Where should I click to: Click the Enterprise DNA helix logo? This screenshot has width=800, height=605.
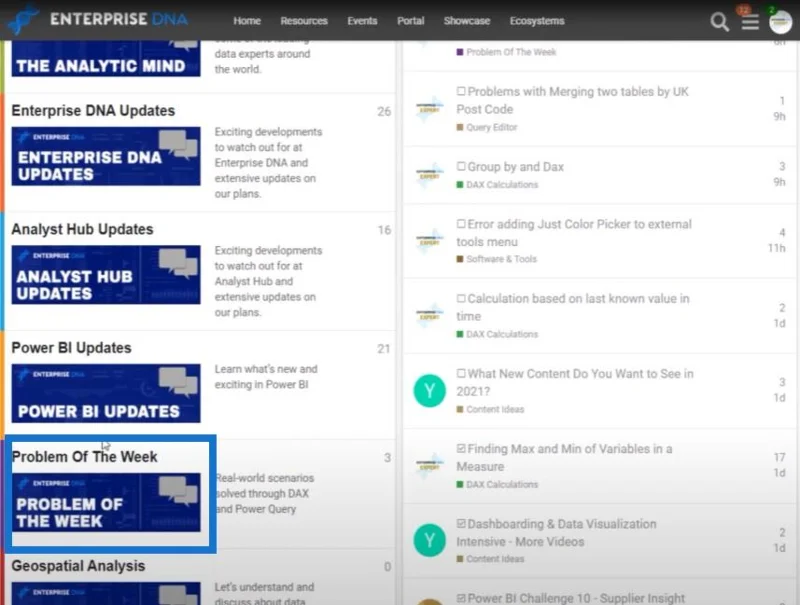point(24,19)
